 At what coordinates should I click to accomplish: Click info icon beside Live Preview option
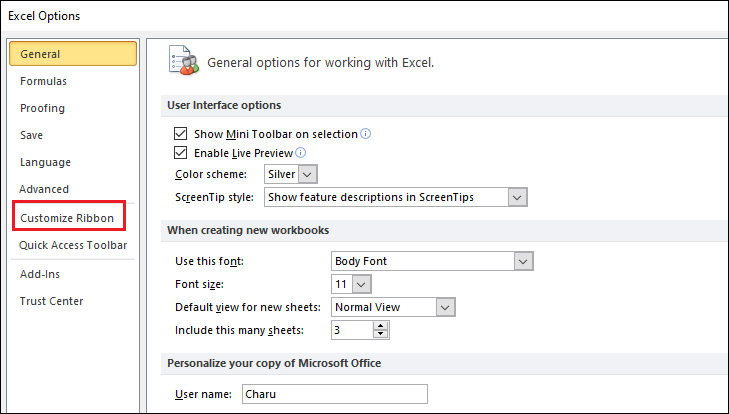(301, 153)
